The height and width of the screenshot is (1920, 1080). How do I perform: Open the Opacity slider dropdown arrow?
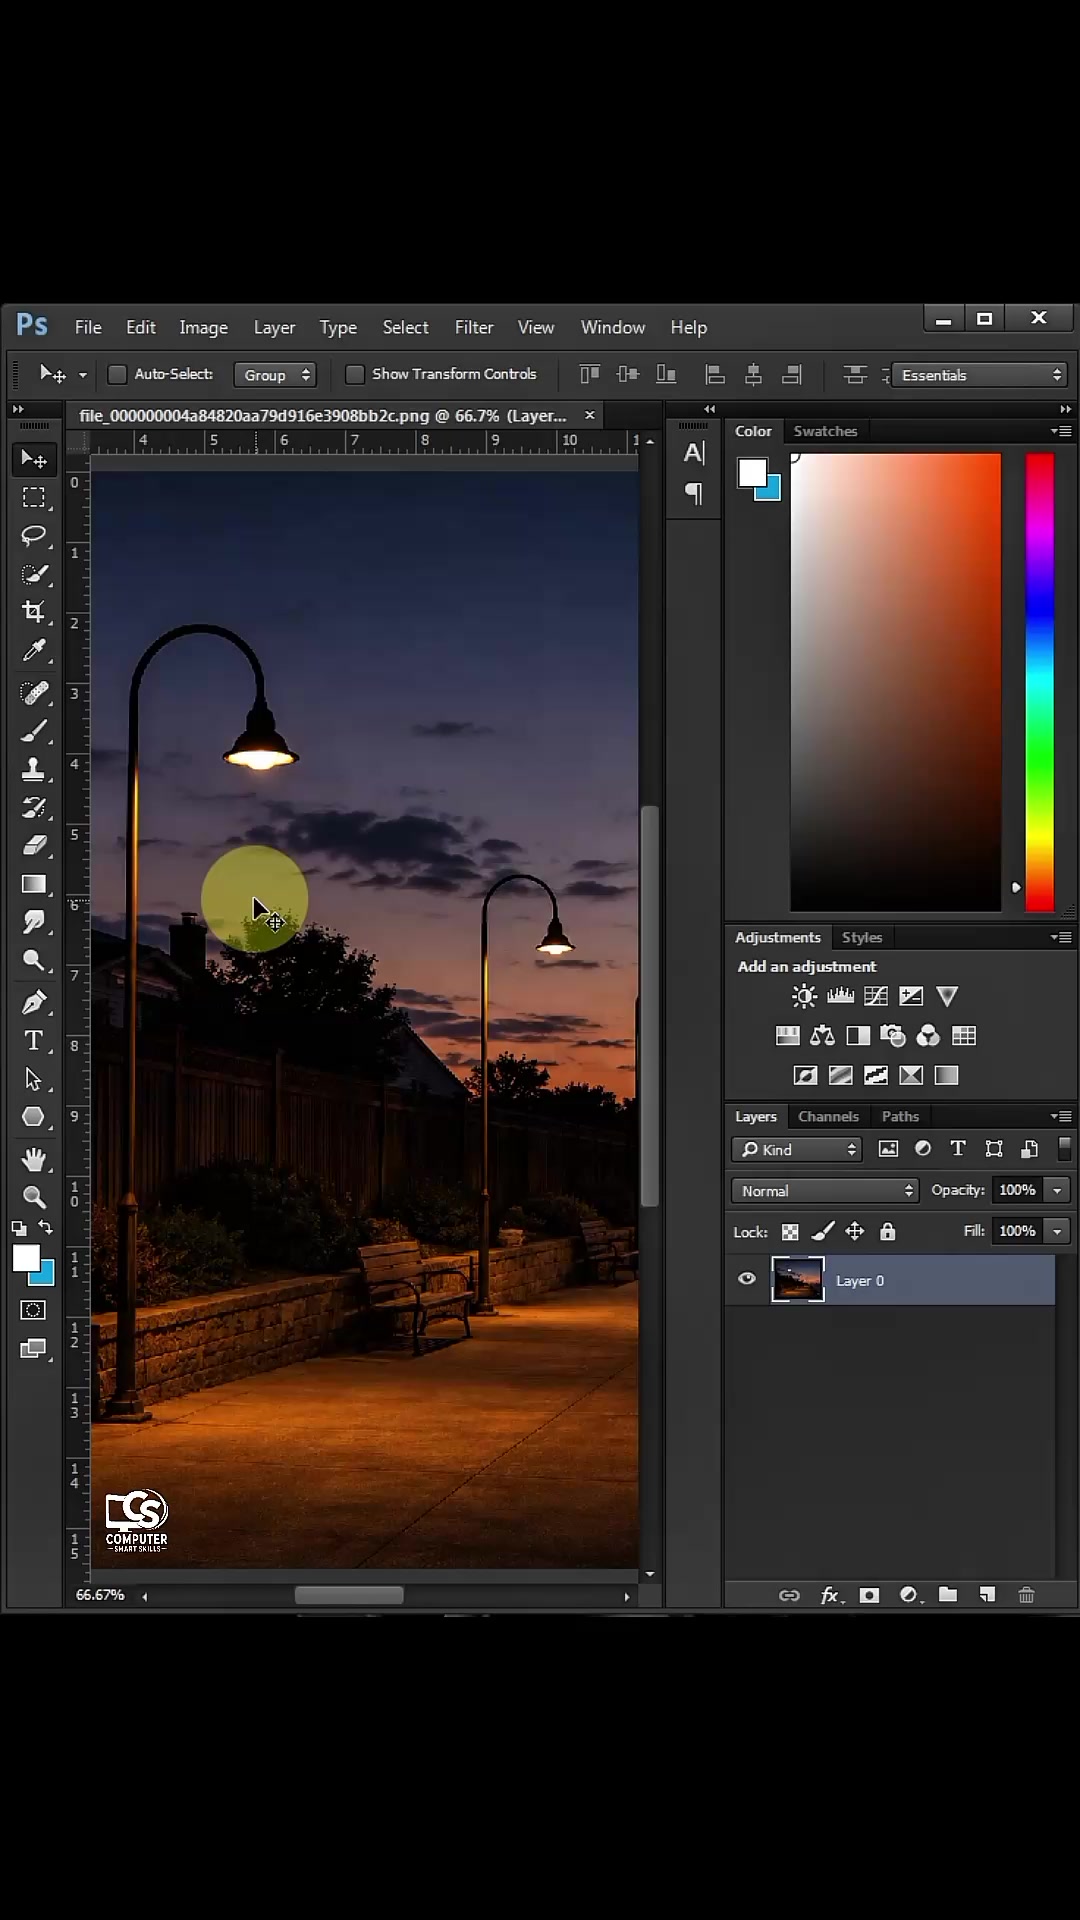pos(1057,1190)
